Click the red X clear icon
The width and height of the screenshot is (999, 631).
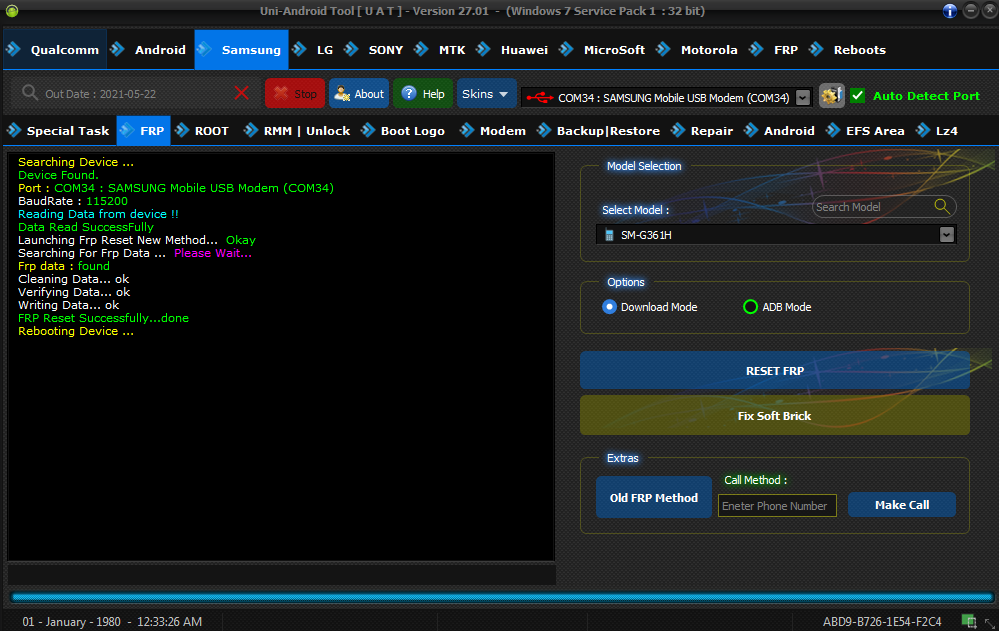click(241, 94)
